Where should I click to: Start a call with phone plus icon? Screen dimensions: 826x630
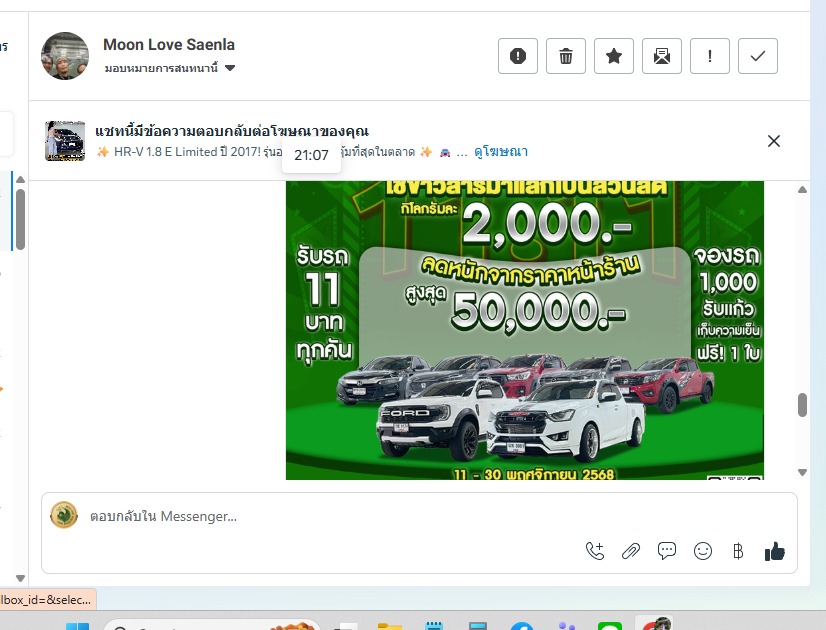tap(595, 551)
